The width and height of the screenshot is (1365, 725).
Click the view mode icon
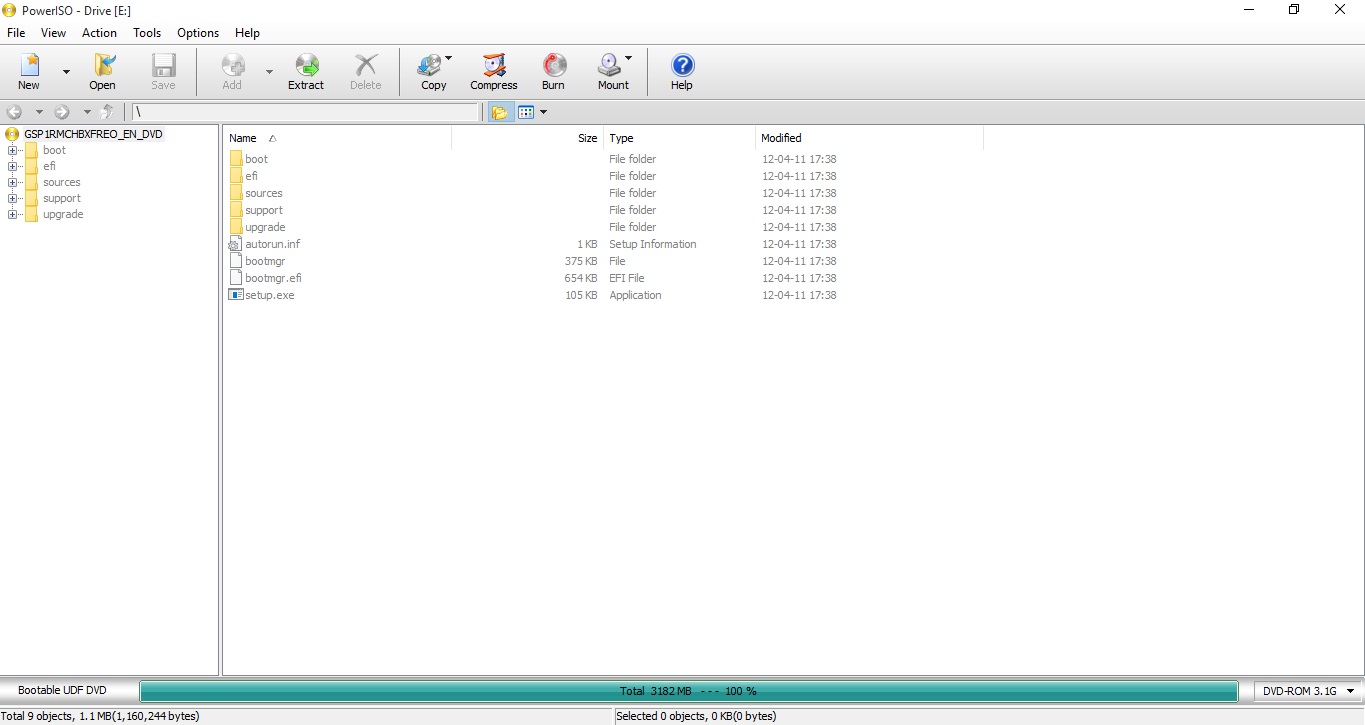click(x=526, y=112)
